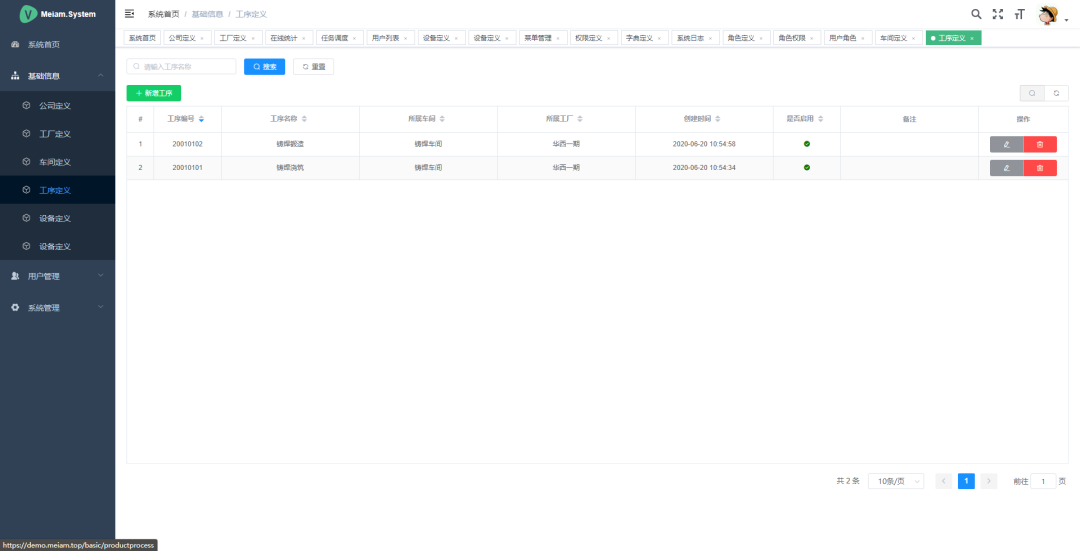Expand the 系统管理 sidebar group

pos(58,308)
